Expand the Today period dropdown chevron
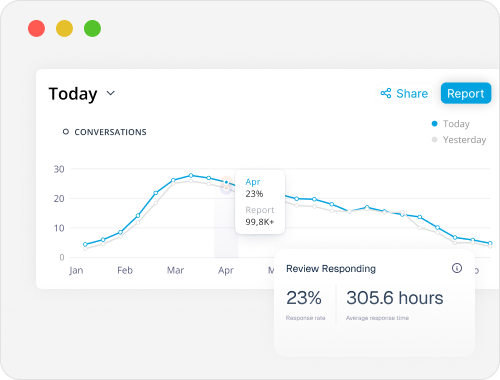The height and width of the screenshot is (380, 500). click(111, 93)
